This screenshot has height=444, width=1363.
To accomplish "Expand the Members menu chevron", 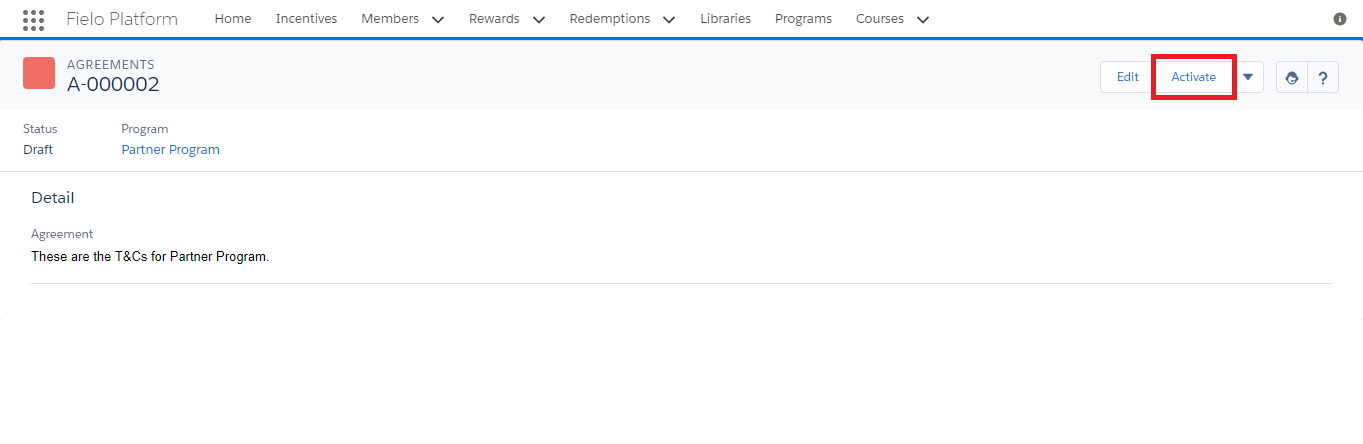I will [x=437, y=19].
